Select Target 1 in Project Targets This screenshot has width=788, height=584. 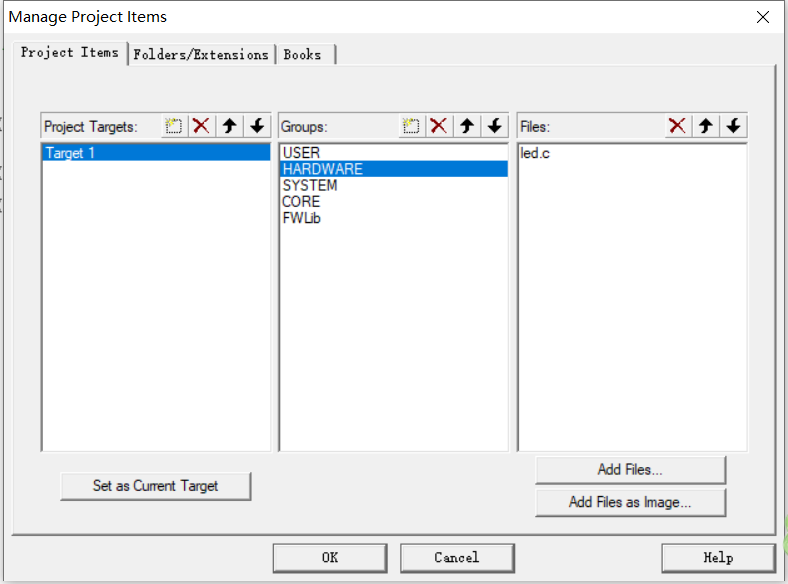click(x=156, y=153)
